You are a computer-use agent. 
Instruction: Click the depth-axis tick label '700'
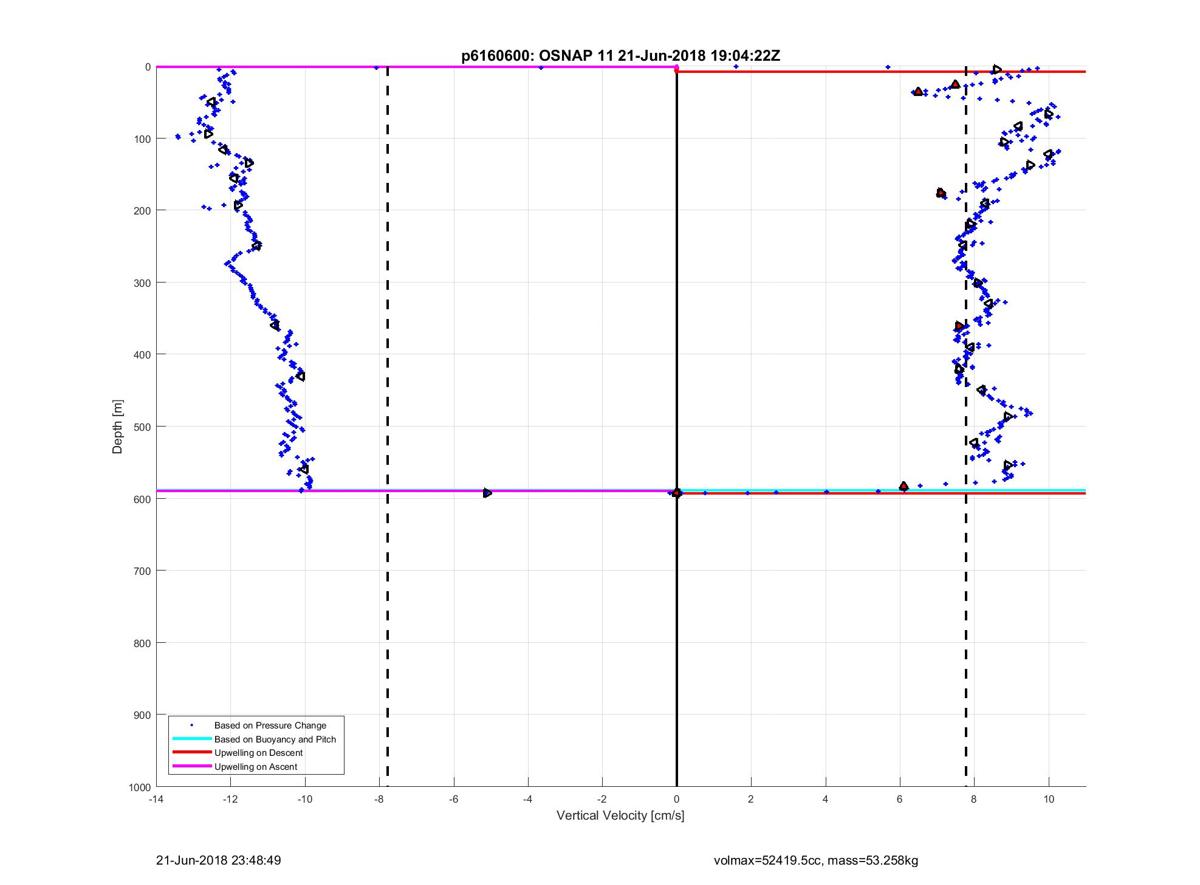pos(141,571)
